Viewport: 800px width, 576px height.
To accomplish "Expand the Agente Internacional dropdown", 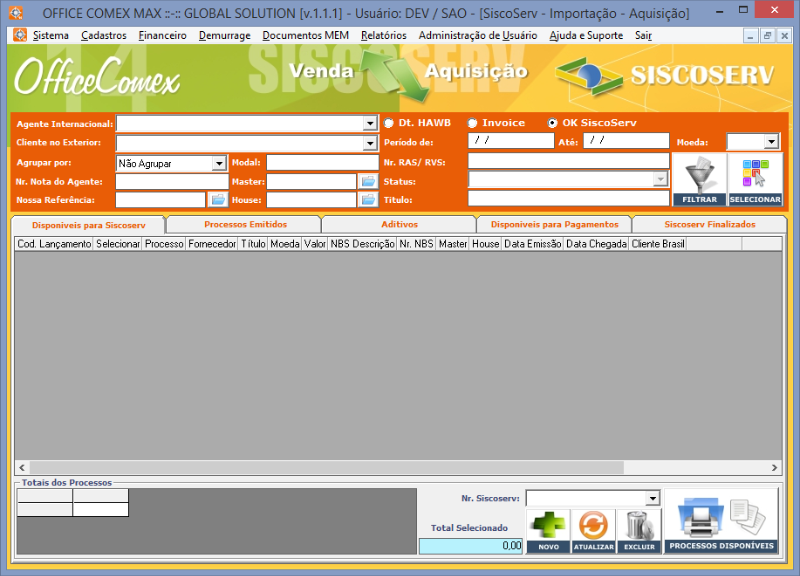I will (370, 123).
